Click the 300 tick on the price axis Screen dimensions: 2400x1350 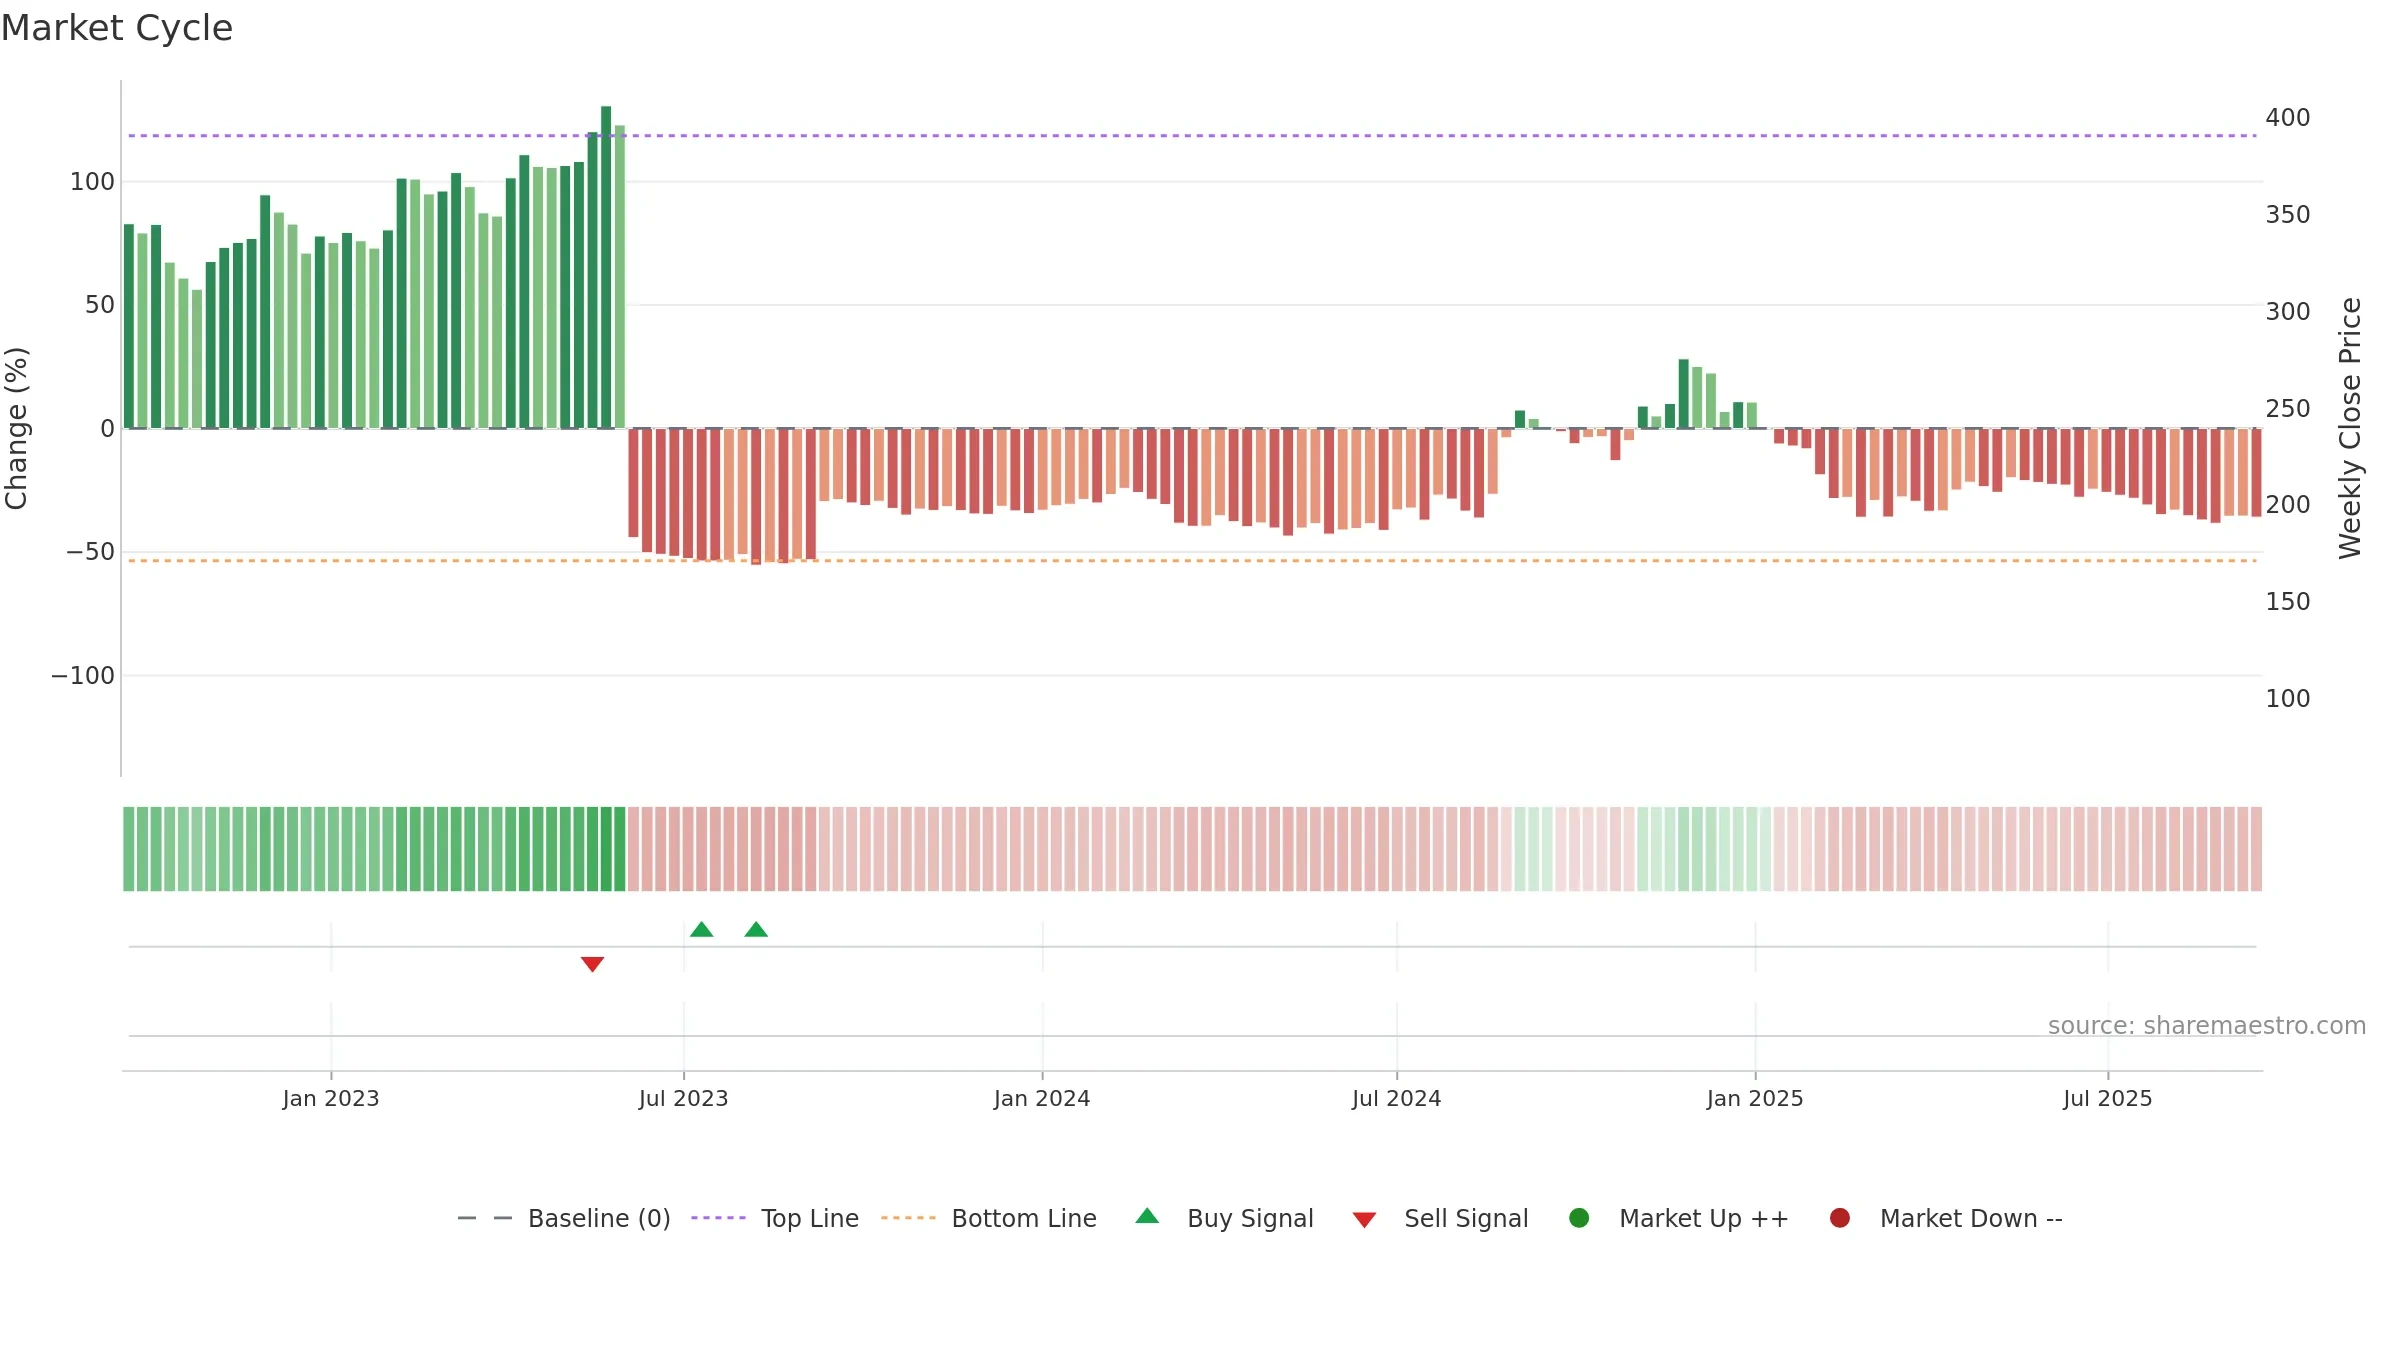coord(2288,312)
